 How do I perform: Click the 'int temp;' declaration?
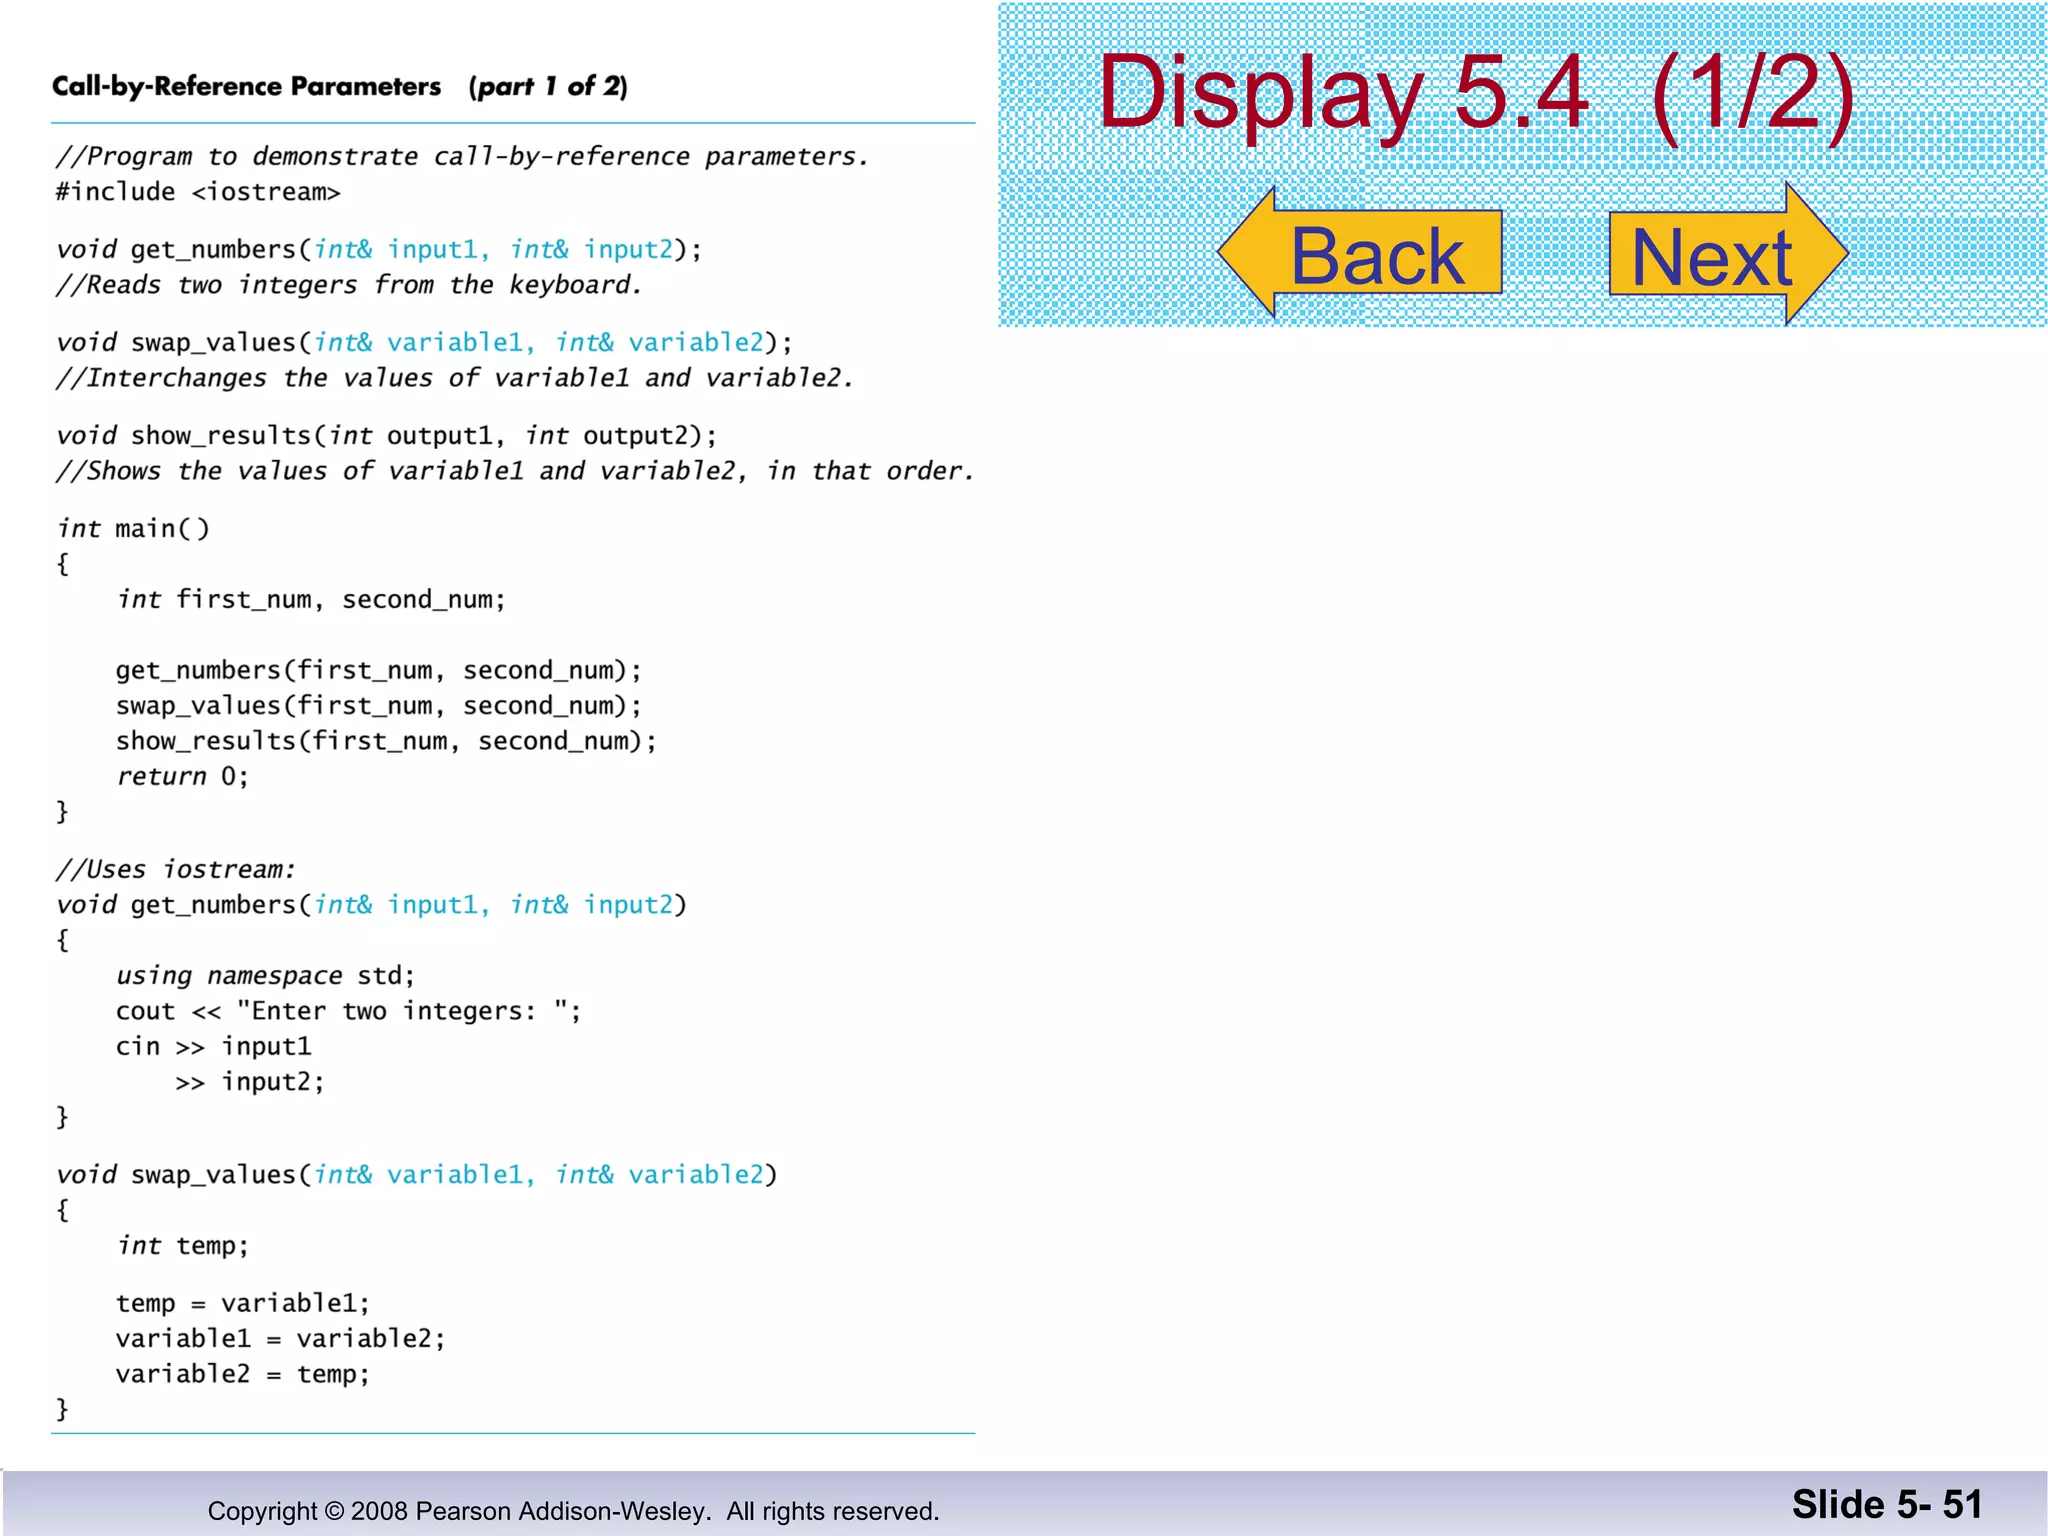tap(182, 1246)
